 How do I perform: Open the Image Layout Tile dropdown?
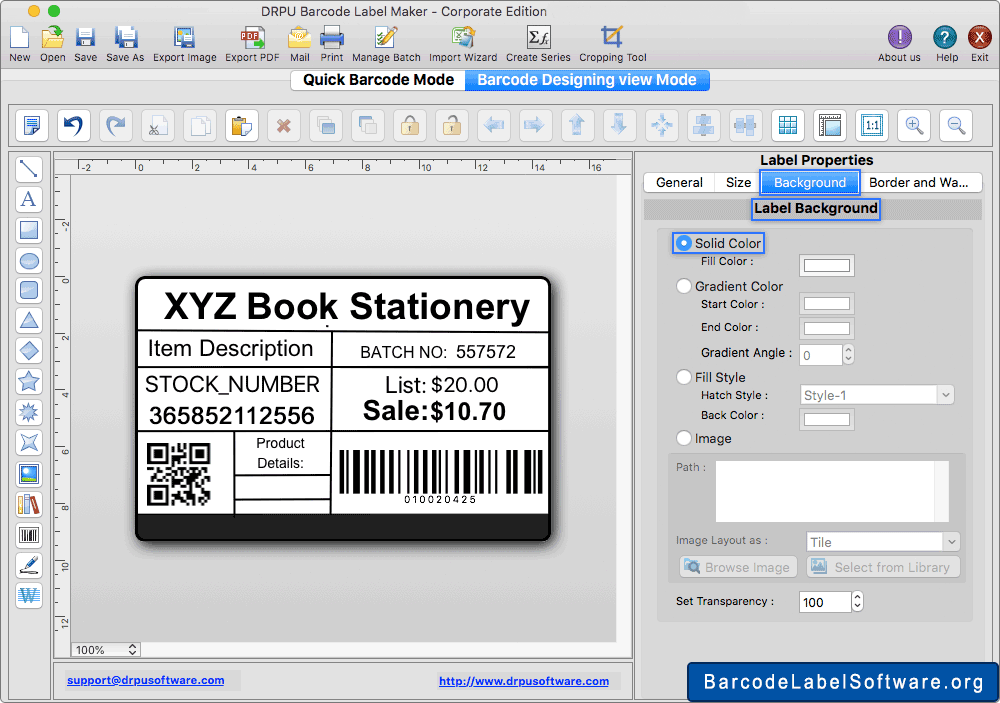[x=883, y=542]
